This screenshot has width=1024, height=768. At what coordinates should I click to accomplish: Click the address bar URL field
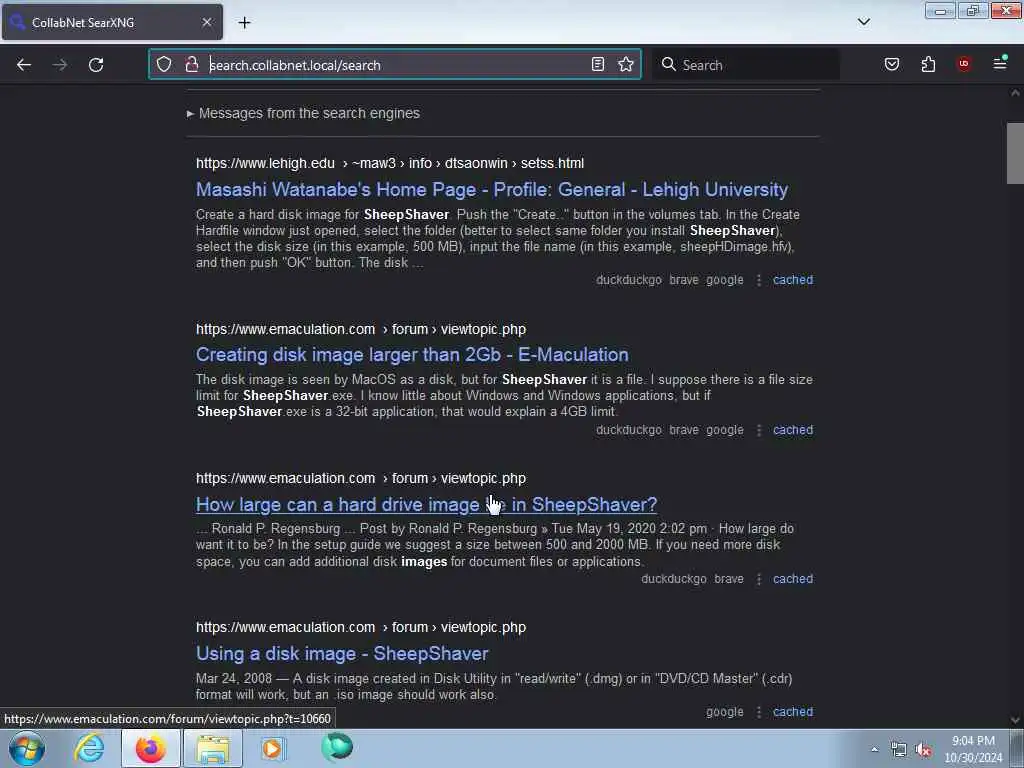pyautogui.click(x=395, y=65)
